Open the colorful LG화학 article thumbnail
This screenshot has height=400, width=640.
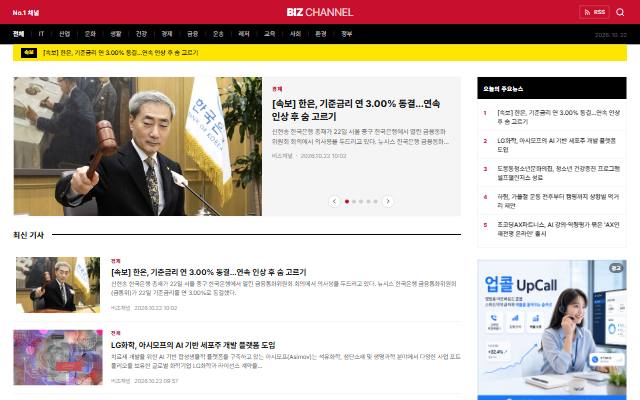point(58,358)
